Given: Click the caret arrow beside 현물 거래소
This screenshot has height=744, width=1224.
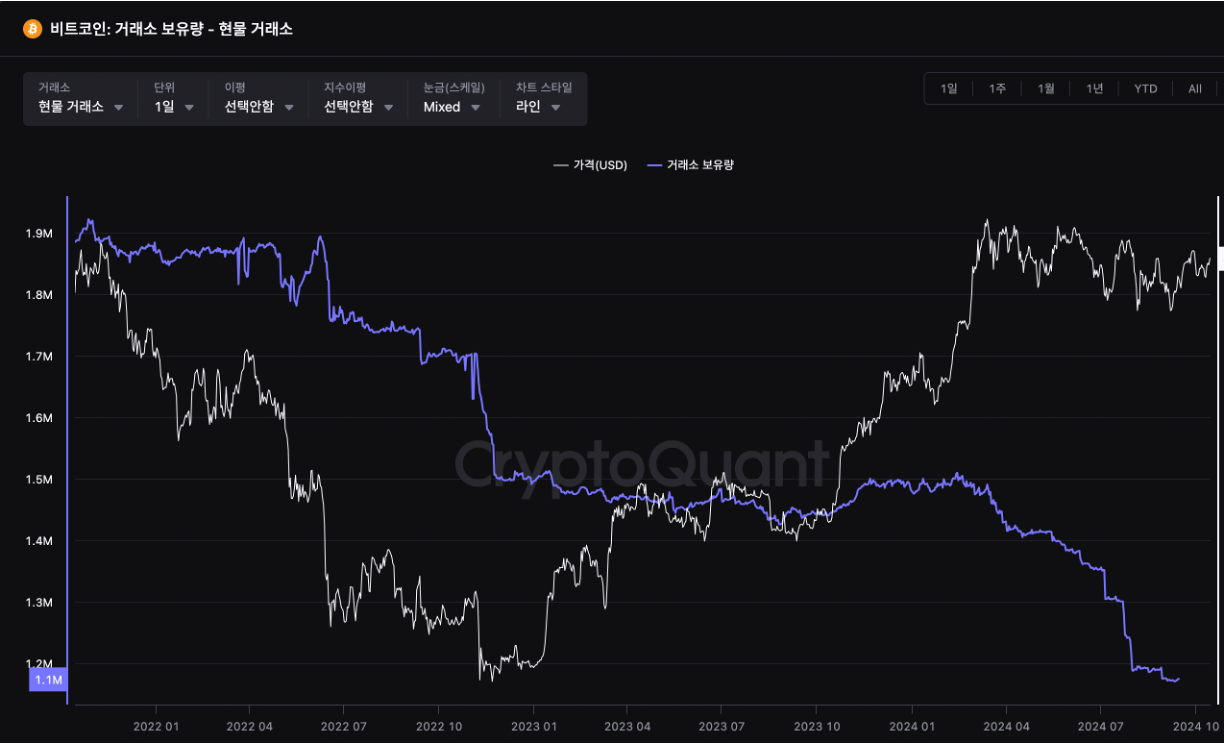Looking at the screenshot, I should [119, 108].
